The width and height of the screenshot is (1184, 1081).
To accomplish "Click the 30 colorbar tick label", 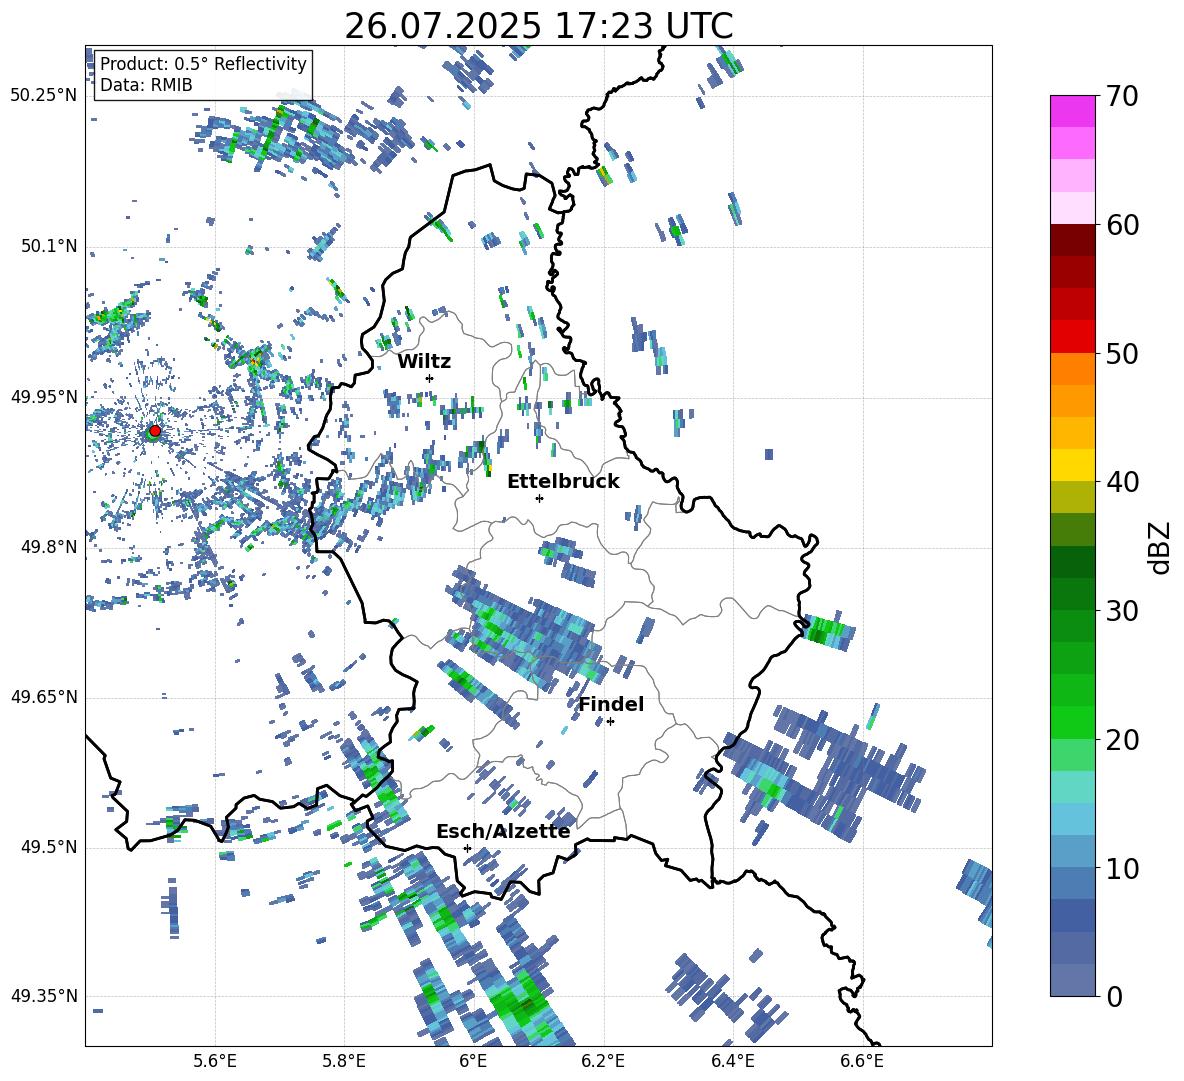I will coord(1122,611).
